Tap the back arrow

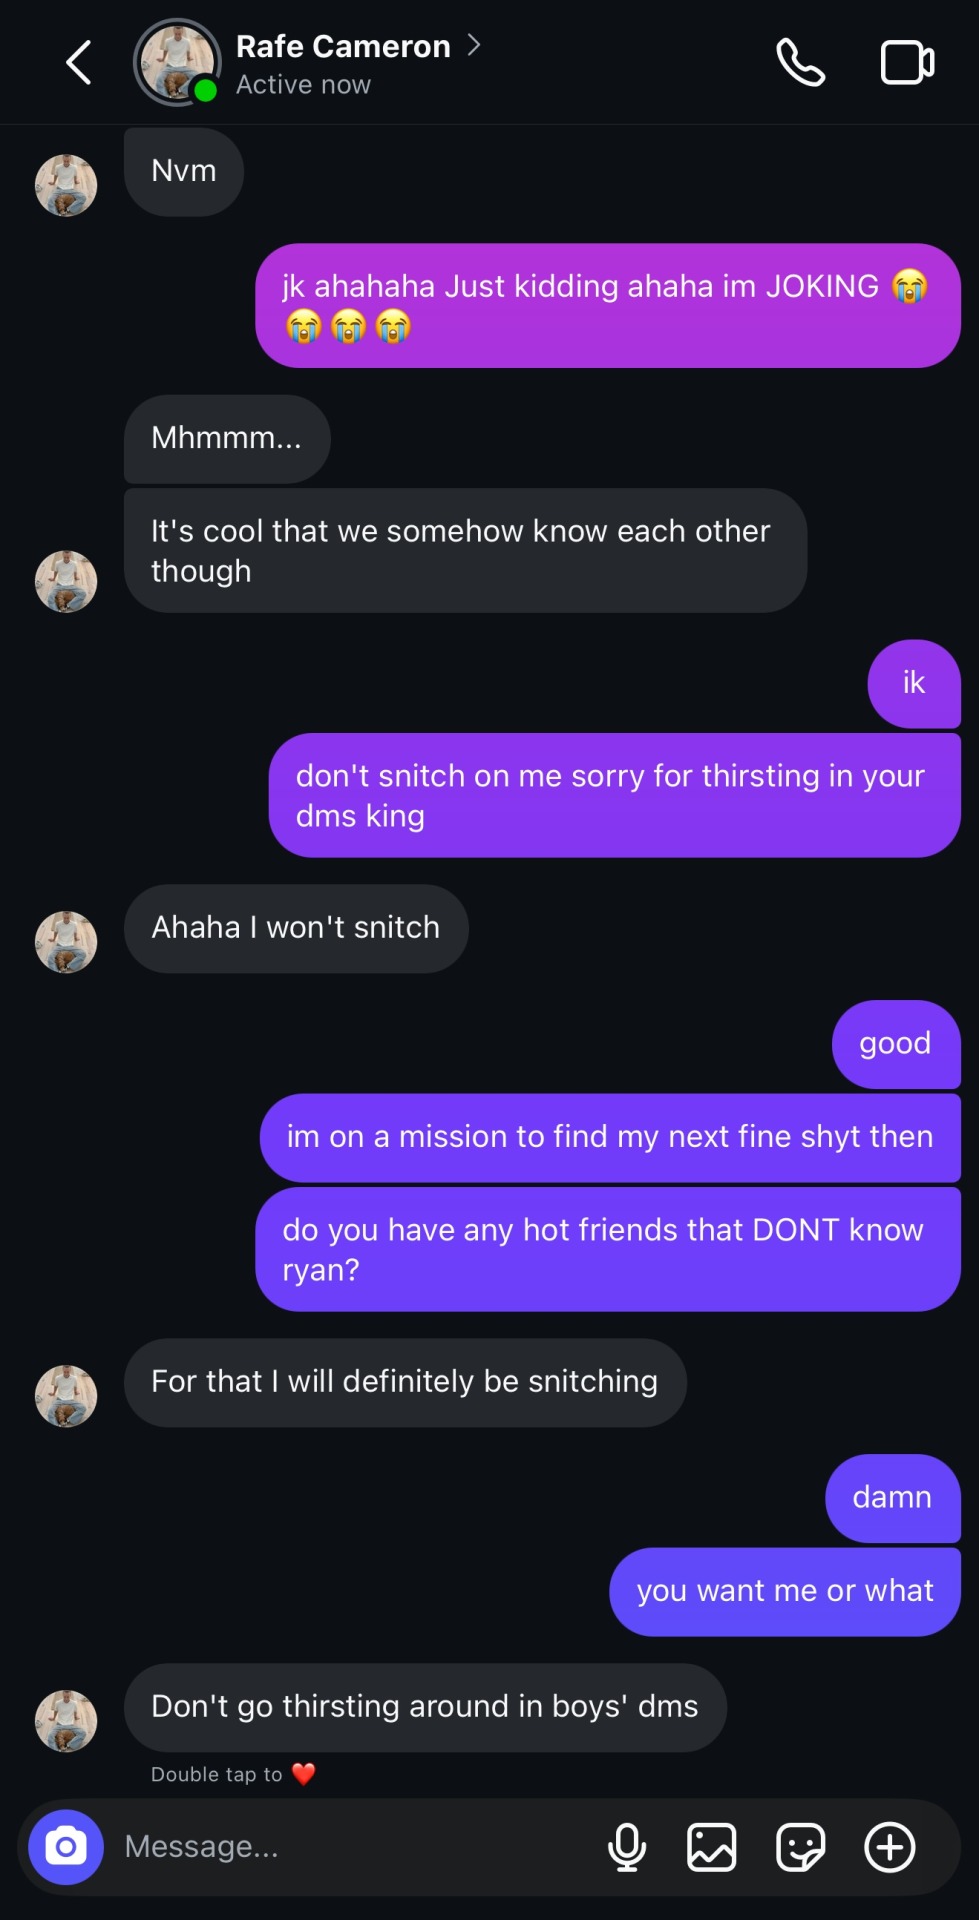click(79, 63)
